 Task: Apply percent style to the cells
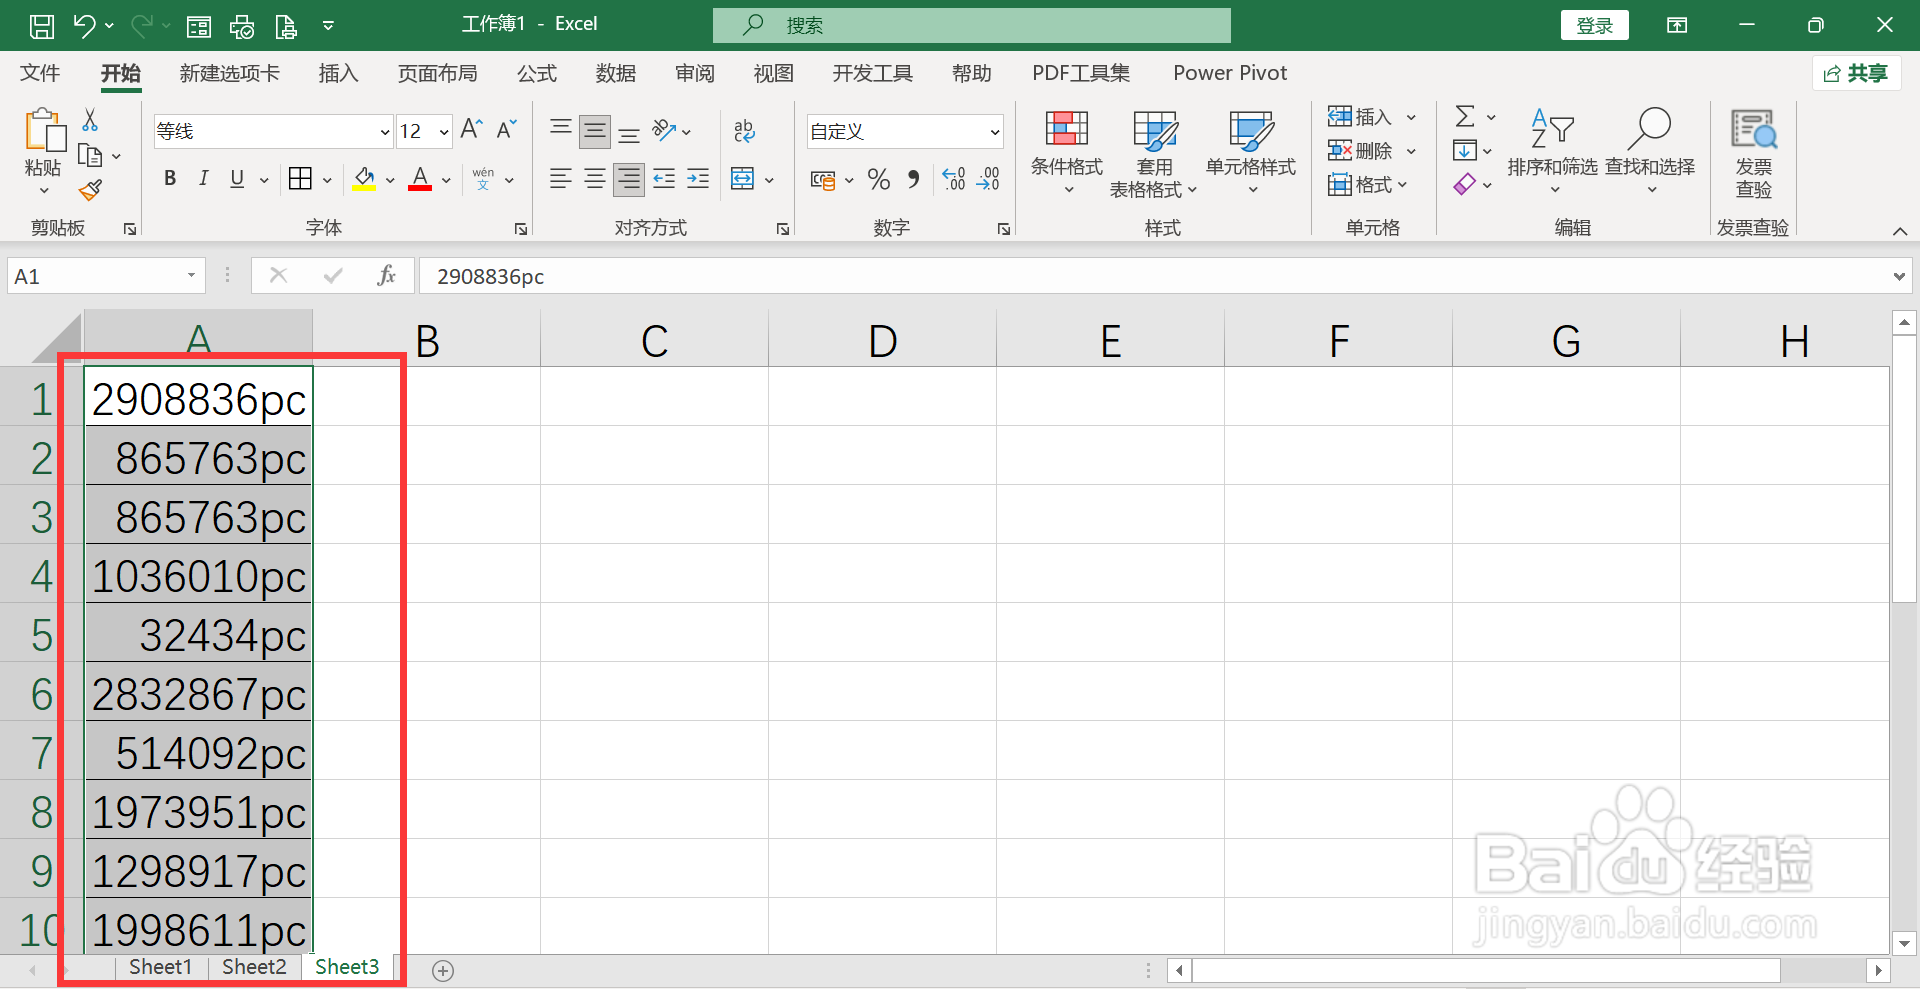879,179
